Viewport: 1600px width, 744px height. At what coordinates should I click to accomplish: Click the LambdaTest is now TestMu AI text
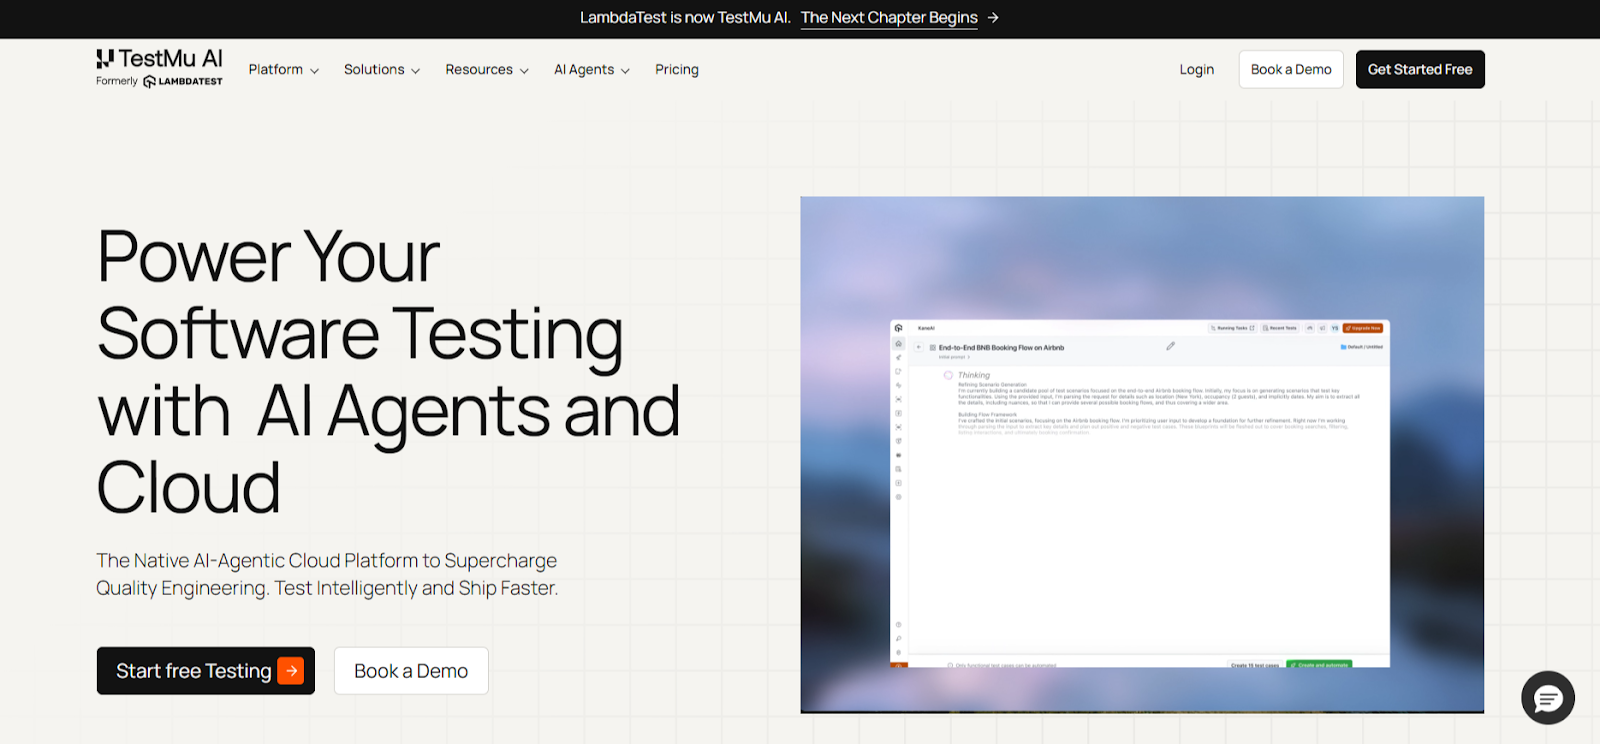(685, 18)
